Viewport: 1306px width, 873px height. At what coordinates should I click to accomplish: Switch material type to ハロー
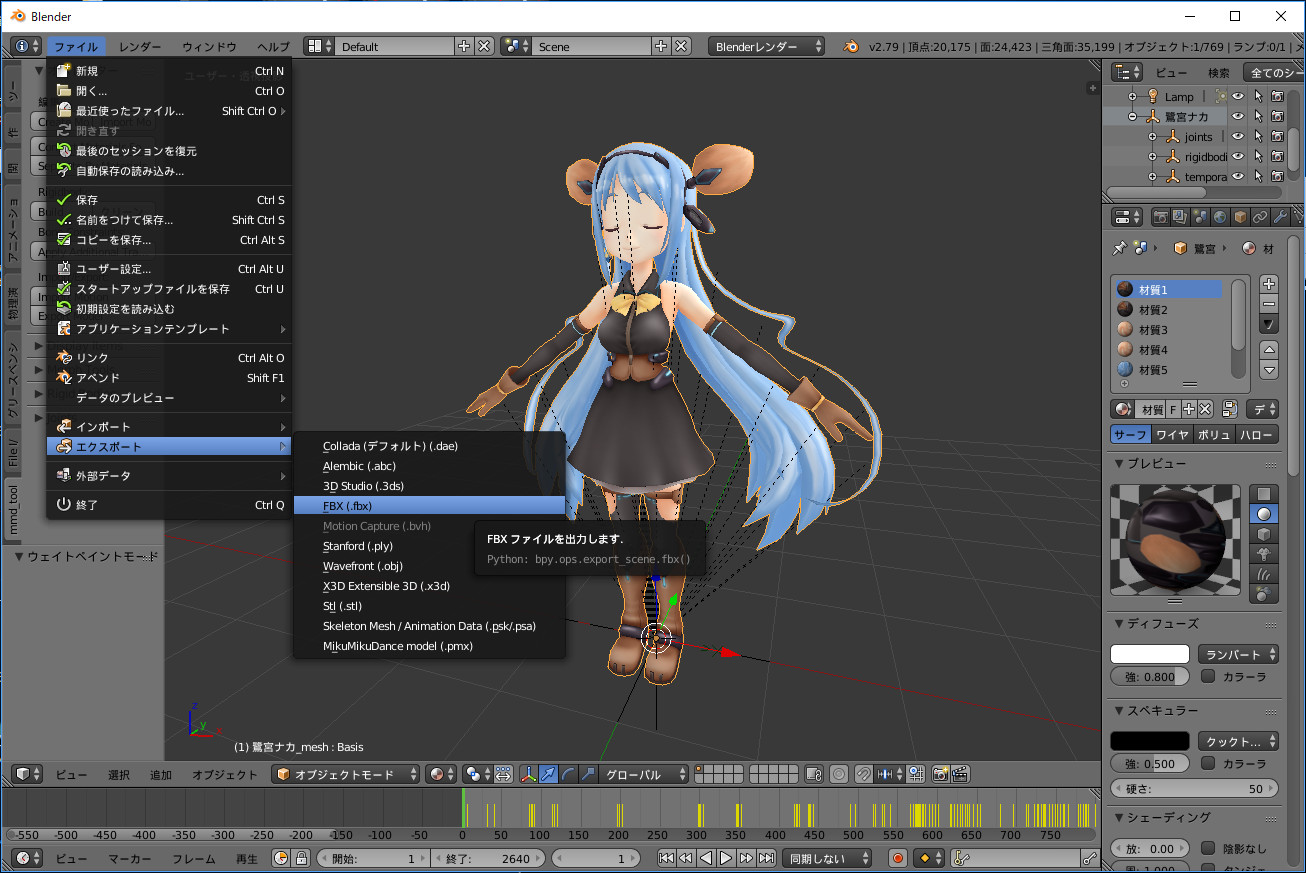(1257, 435)
